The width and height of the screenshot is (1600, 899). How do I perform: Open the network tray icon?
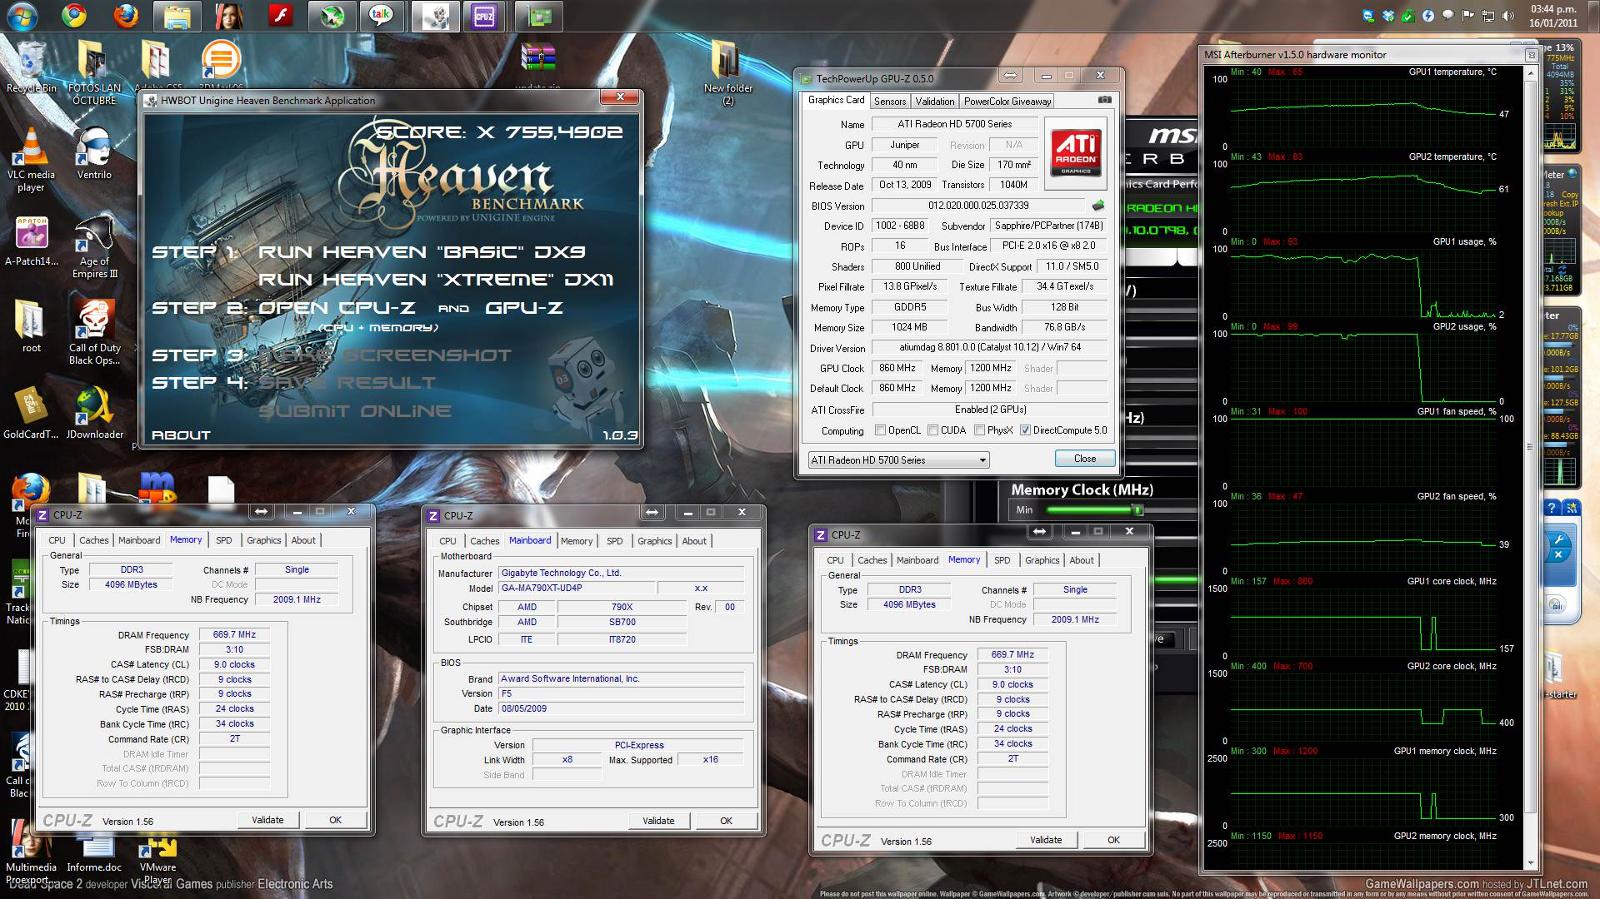(1488, 16)
